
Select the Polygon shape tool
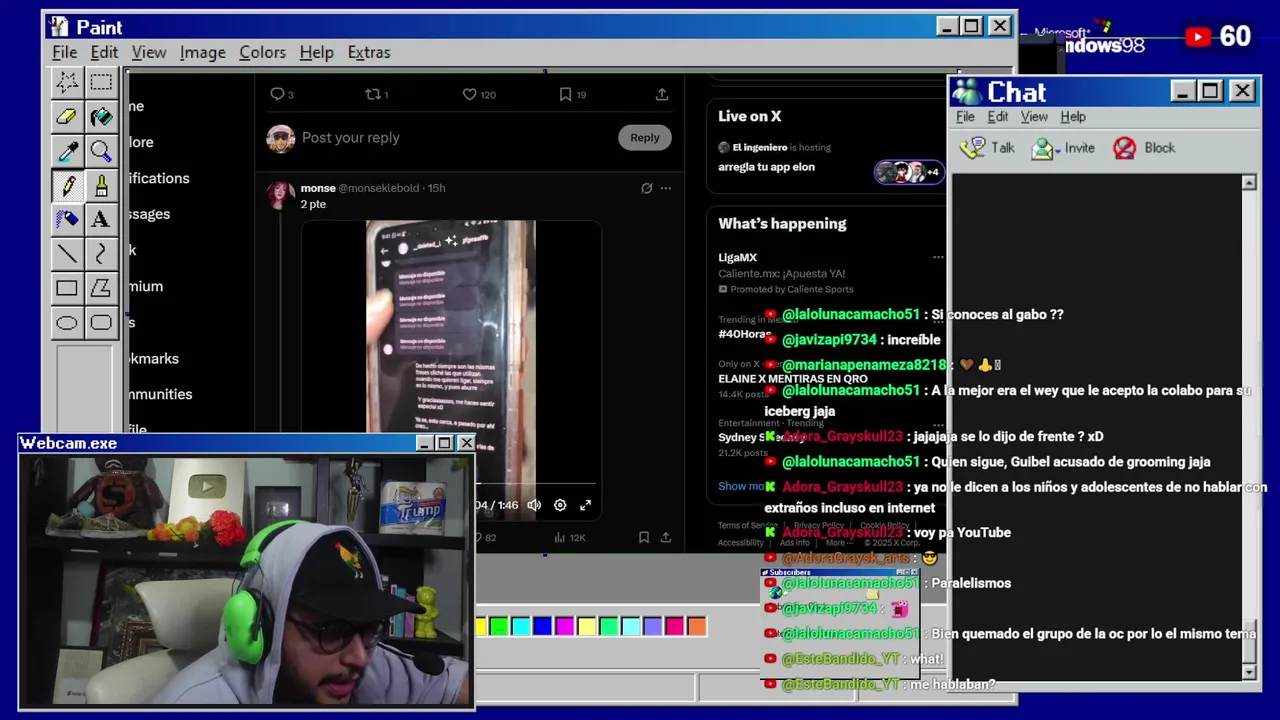pyautogui.click(x=101, y=288)
